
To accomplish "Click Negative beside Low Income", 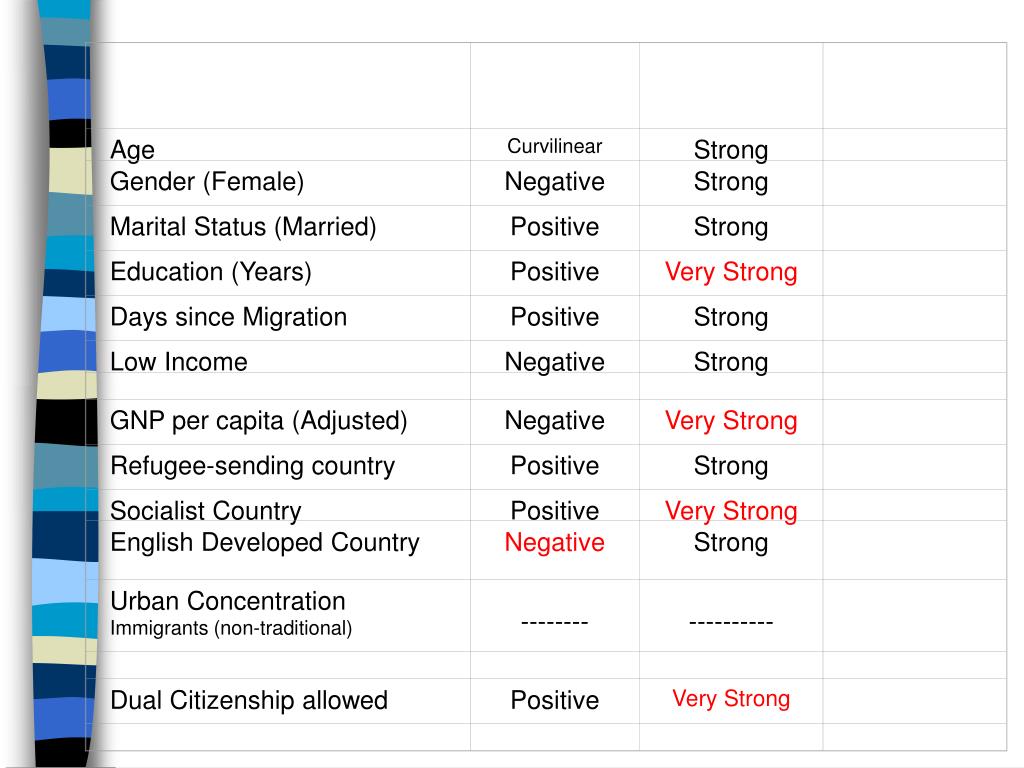I will click(x=554, y=362).
